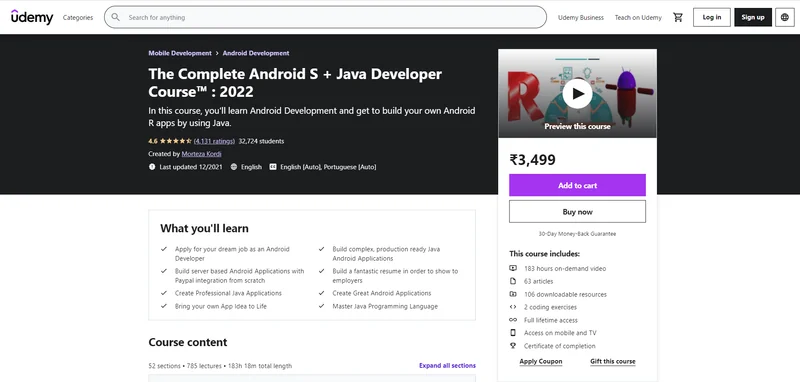The height and width of the screenshot is (382, 800).
Task: Click 183 hours on-demand video text
Action: click(565, 268)
